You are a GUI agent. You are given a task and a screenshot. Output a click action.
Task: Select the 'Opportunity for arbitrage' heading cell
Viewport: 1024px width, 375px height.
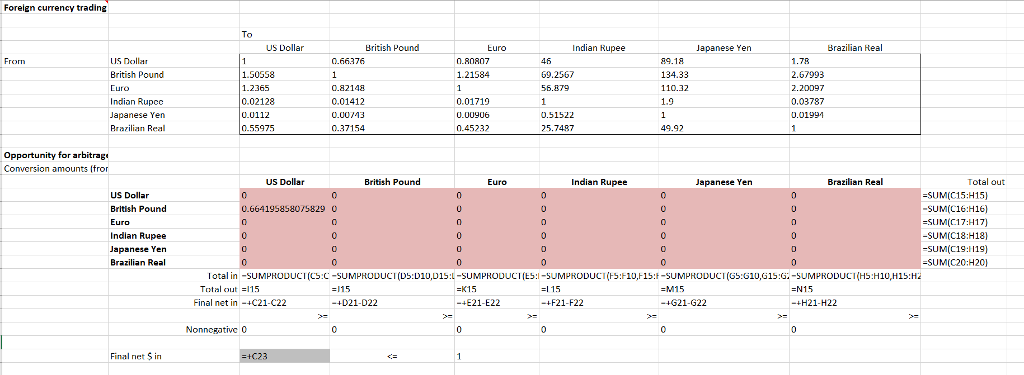[54, 155]
